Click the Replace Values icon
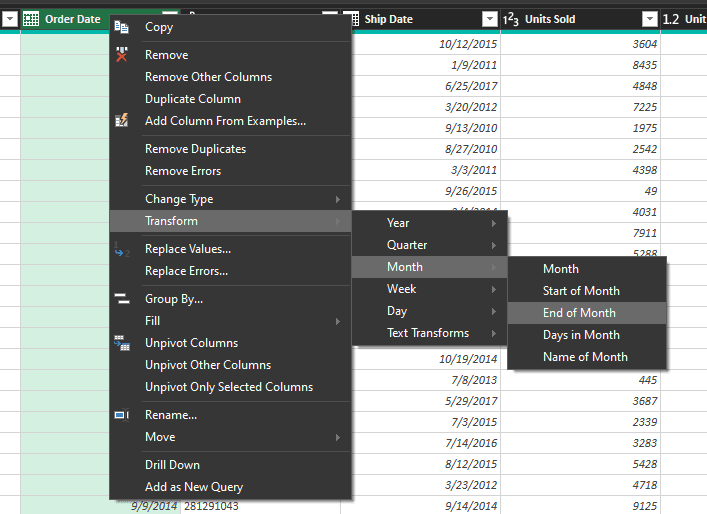 click(x=122, y=249)
